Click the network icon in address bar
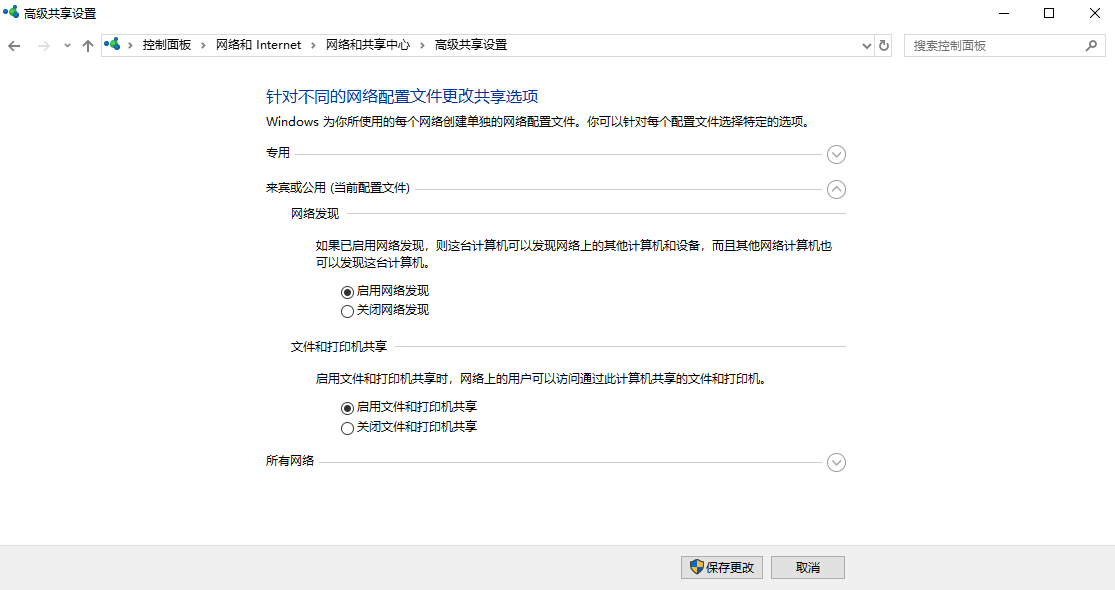Image resolution: width=1115 pixels, height=590 pixels. (x=112, y=44)
